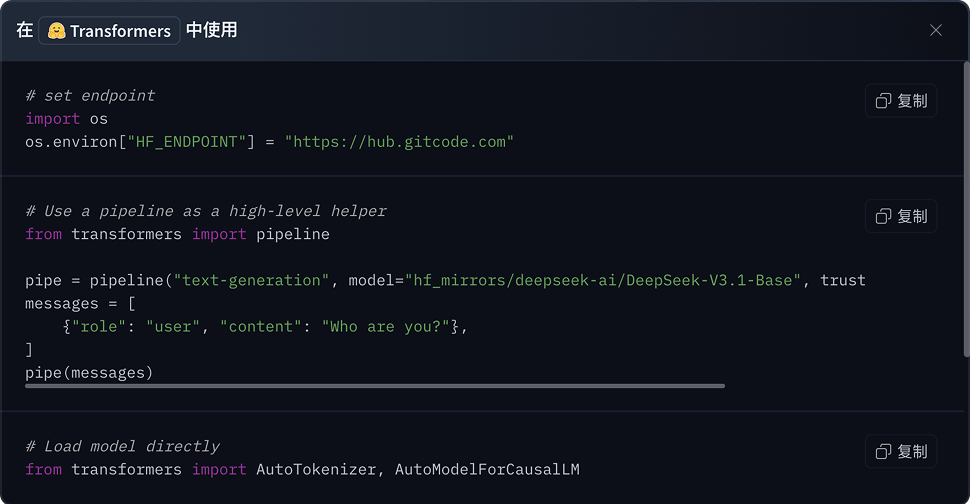Click the "Who are you?" message text
The width and height of the screenshot is (970, 504).
(x=385, y=326)
